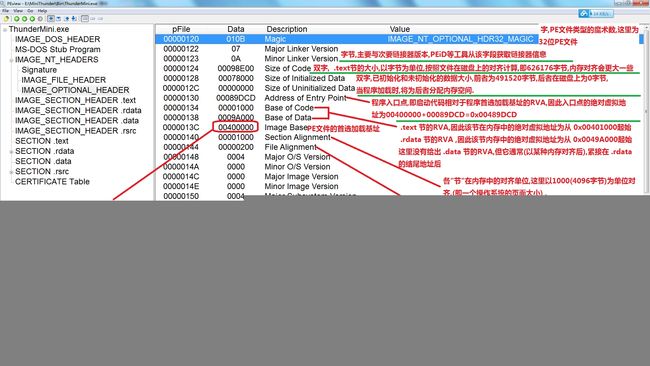Select IMAGE_SECTION_HEADER .text

[x=75, y=100]
